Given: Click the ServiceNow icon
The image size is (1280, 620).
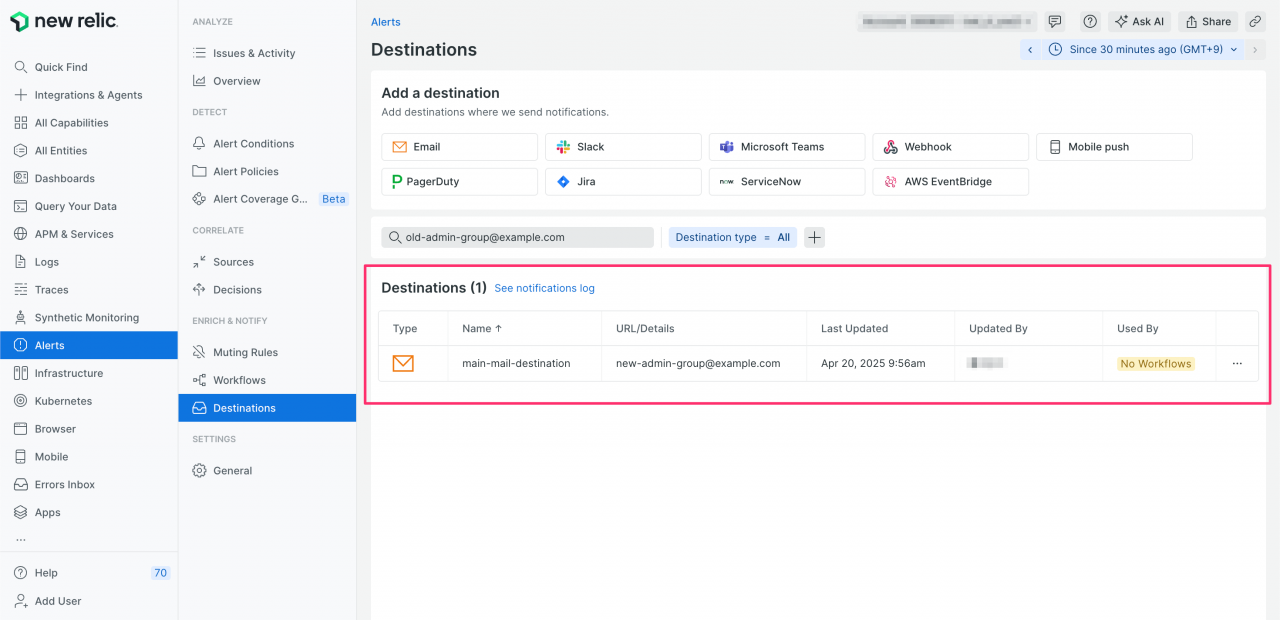Looking at the screenshot, I should [x=727, y=182].
